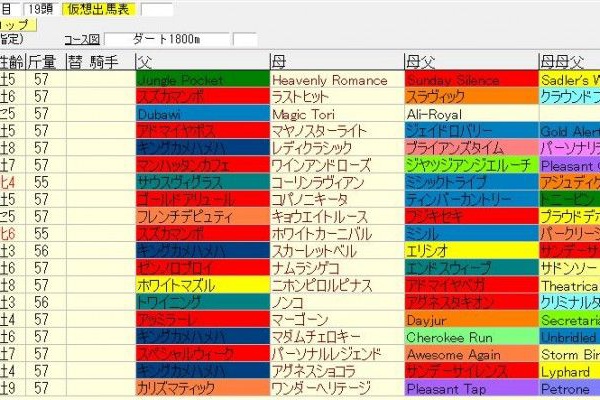This screenshot has width=600, height=400.
Task: Click the 斤量 column header
Action: pyautogui.click(x=42, y=61)
